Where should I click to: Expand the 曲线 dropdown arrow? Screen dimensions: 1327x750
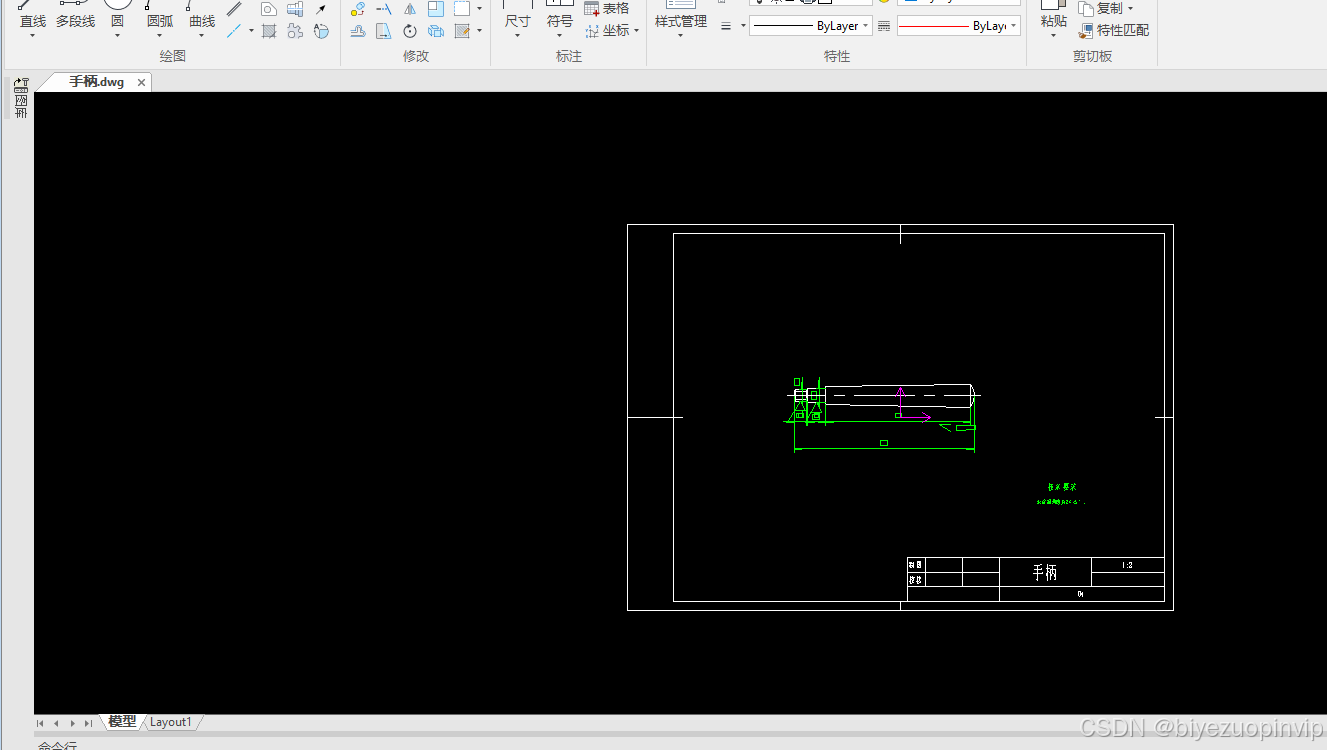pos(201,36)
